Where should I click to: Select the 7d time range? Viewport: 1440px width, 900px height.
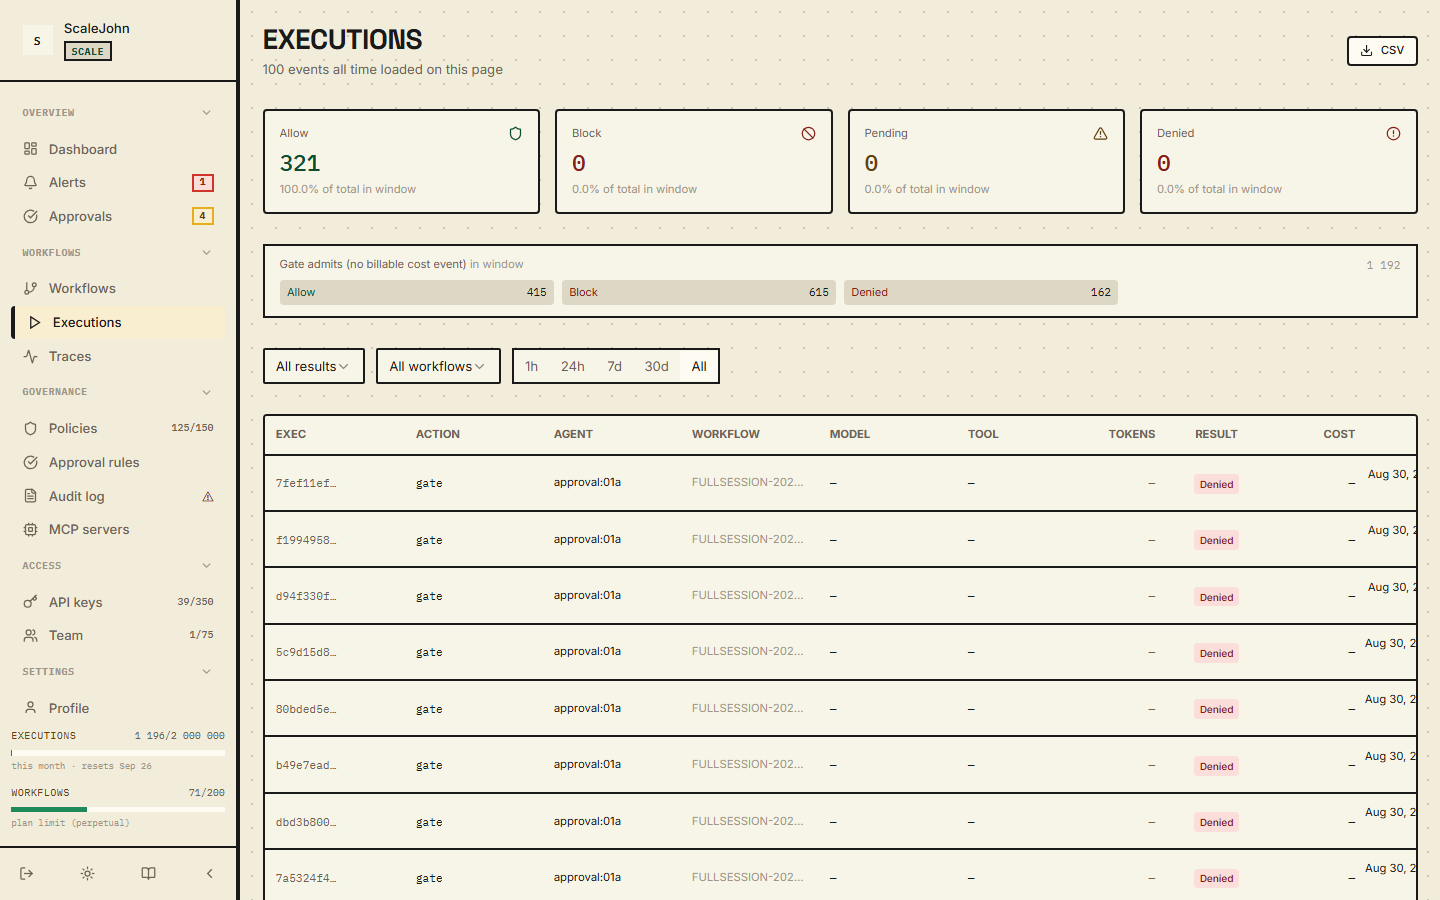pos(615,366)
